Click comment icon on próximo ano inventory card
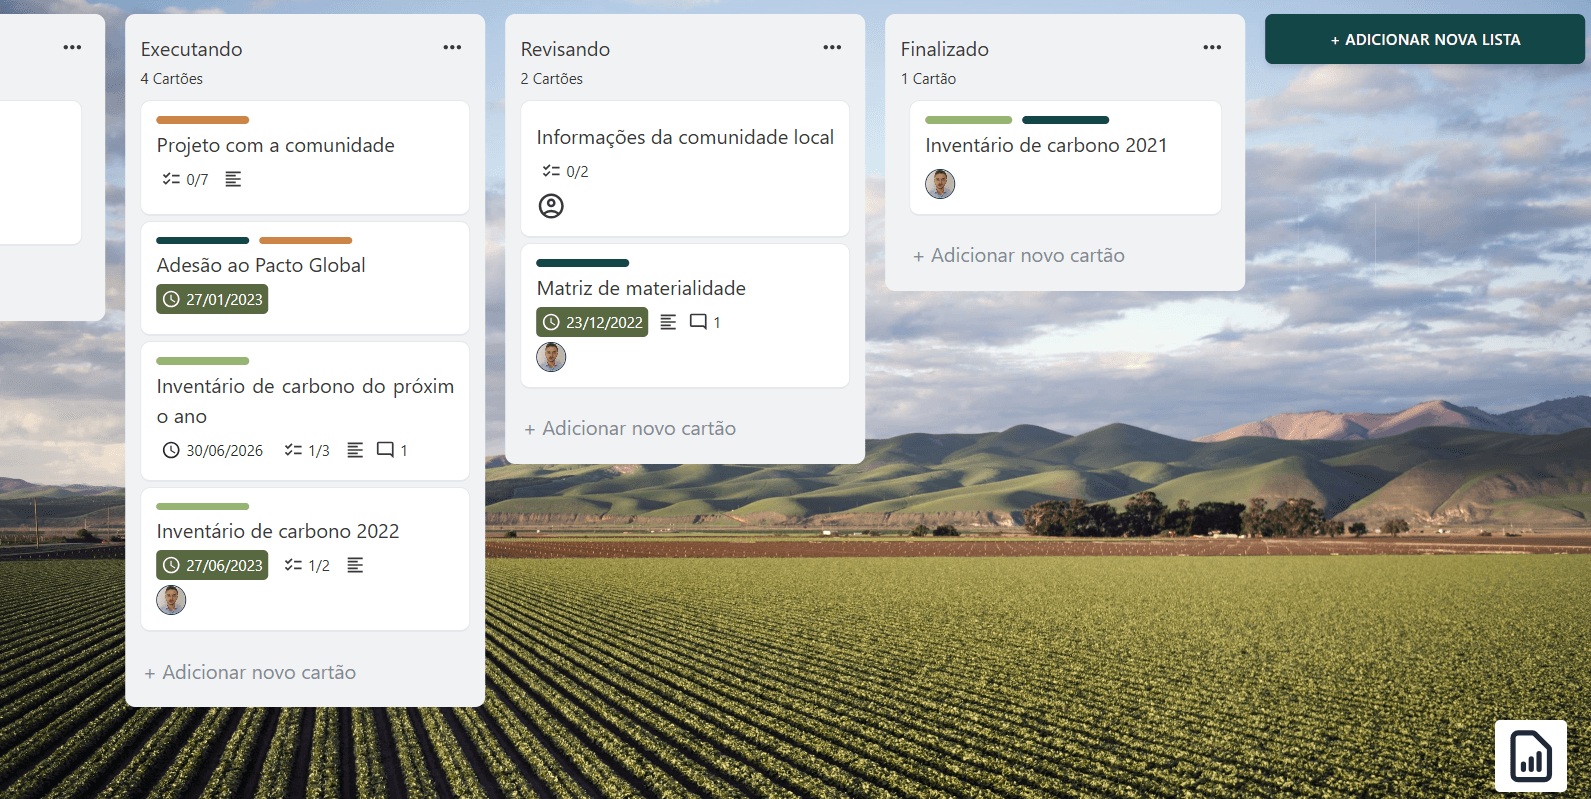 click(385, 450)
